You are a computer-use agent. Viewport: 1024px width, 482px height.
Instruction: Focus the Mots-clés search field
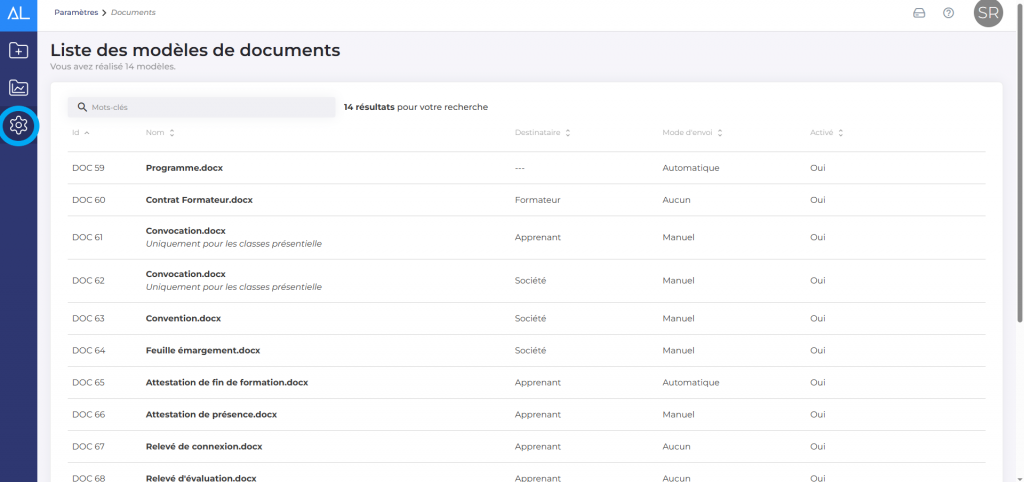pos(210,107)
